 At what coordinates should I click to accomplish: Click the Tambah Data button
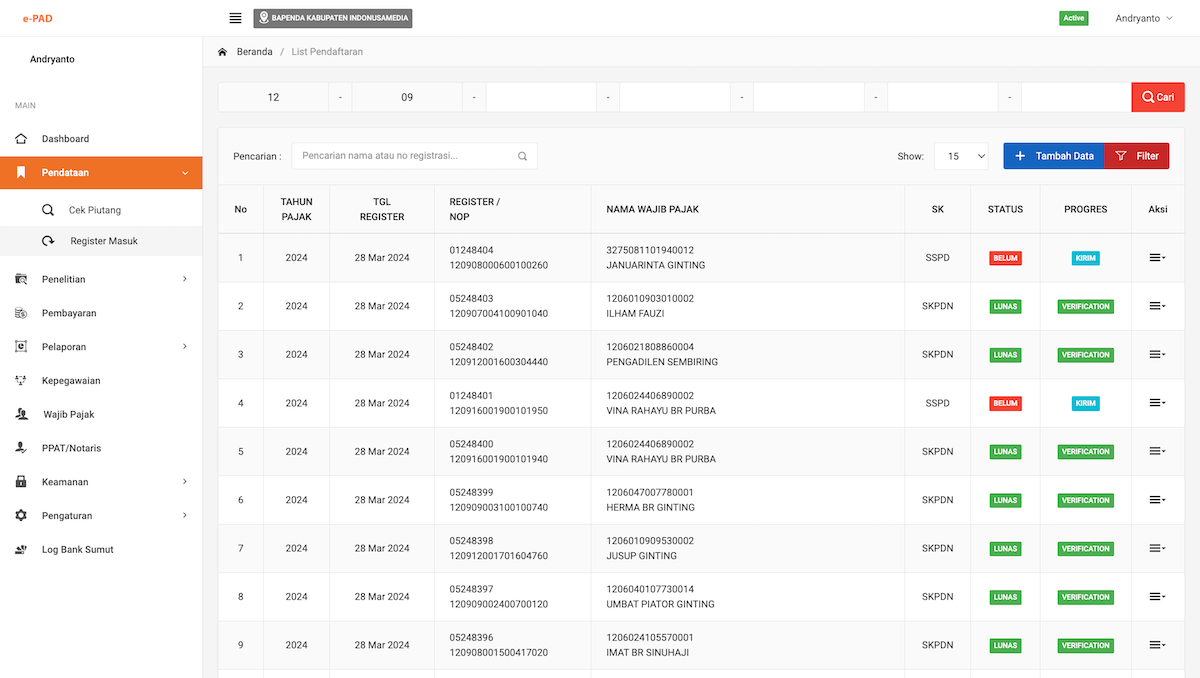(x=1054, y=156)
